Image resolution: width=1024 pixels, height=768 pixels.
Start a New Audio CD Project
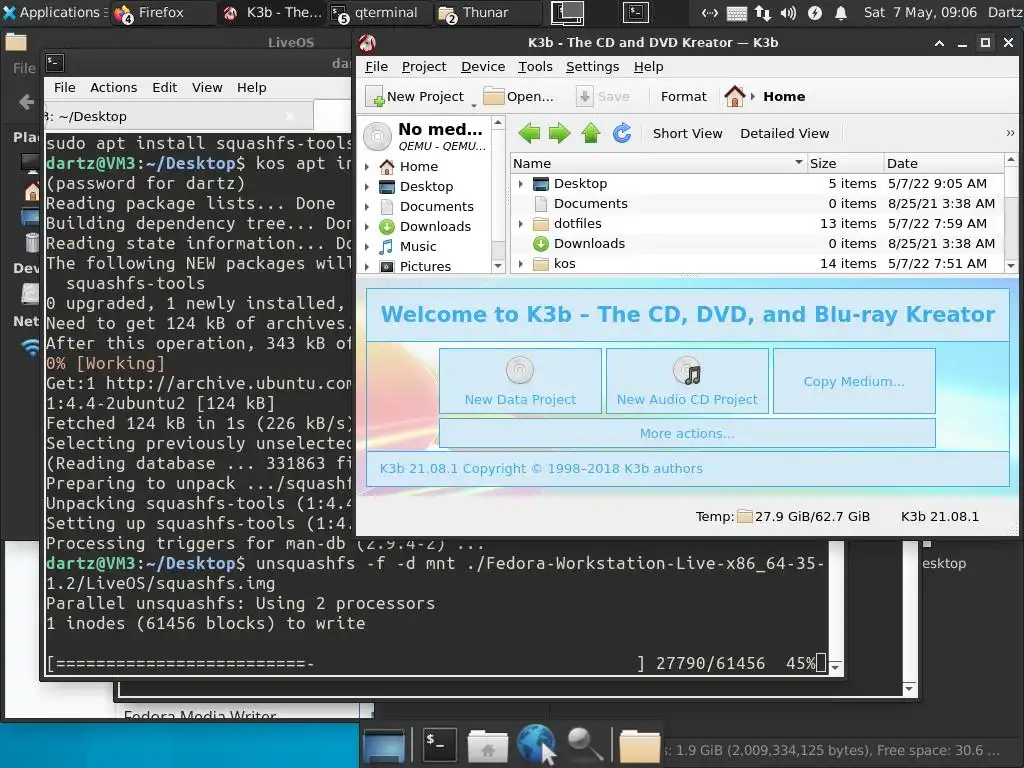click(687, 381)
